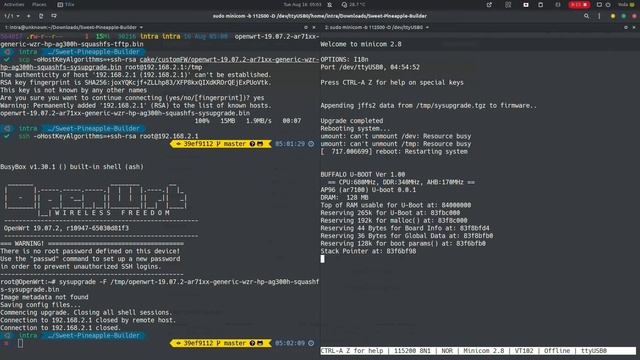Screen dimensions: 640x360
Task: Click the lower '39ef9112 master' git prompt segment
Action: coord(220,343)
